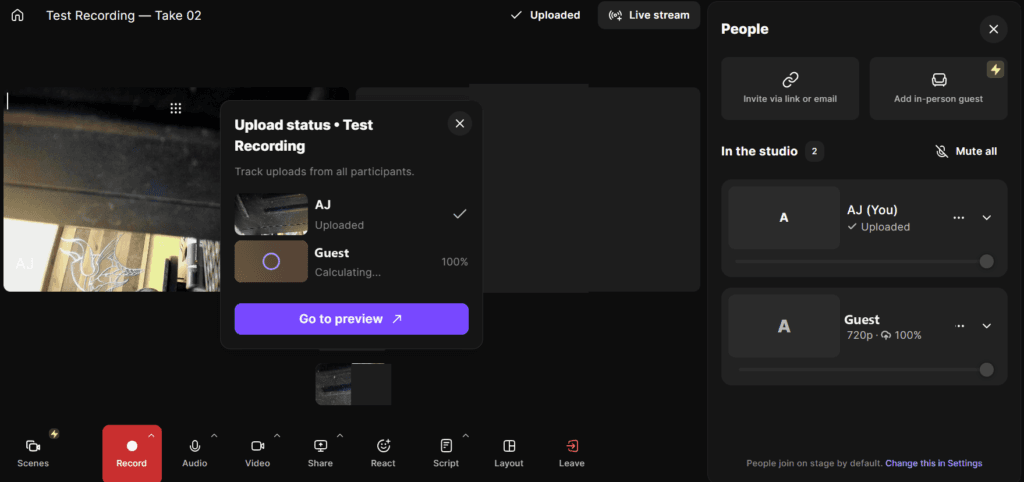
Task: Click the small self-view thumbnail
Action: tap(353, 384)
